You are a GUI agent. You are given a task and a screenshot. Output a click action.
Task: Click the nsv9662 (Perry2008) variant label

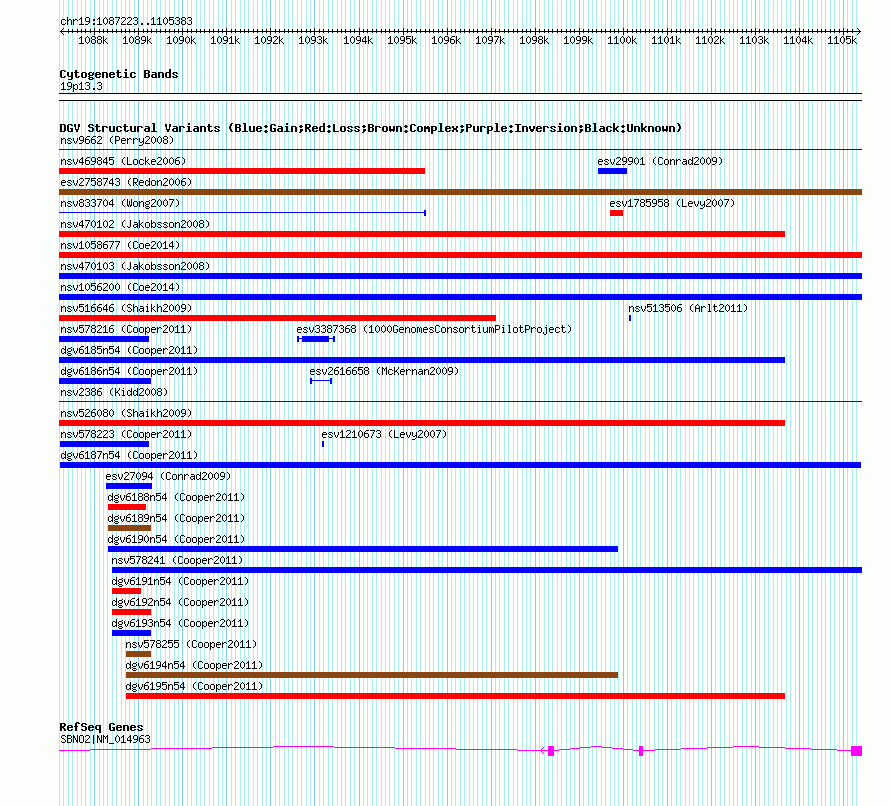pyautogui.click(x=117, y=140)
